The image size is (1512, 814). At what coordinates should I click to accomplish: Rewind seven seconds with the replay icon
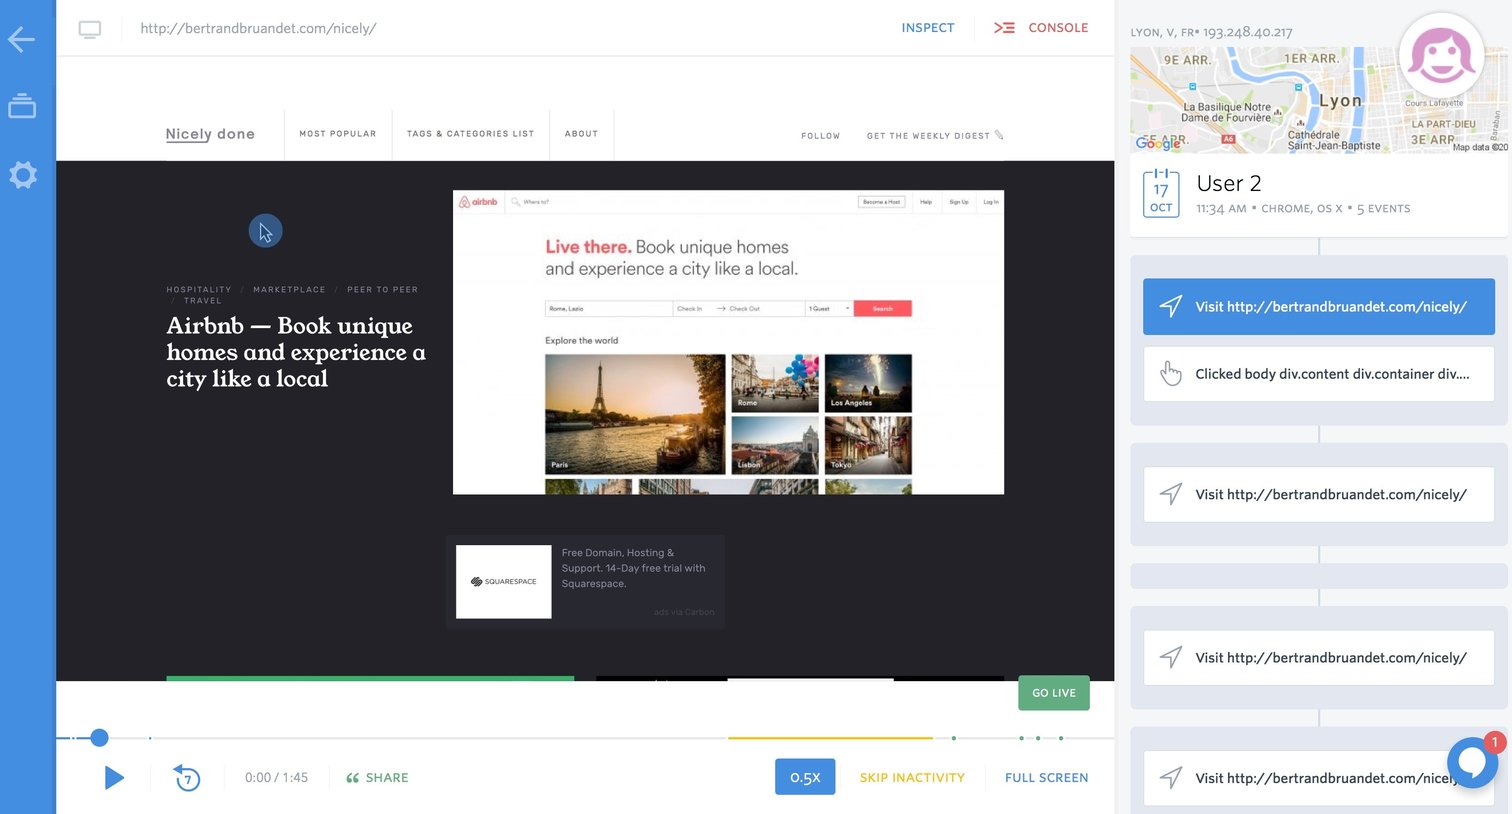tap(187, 777)
